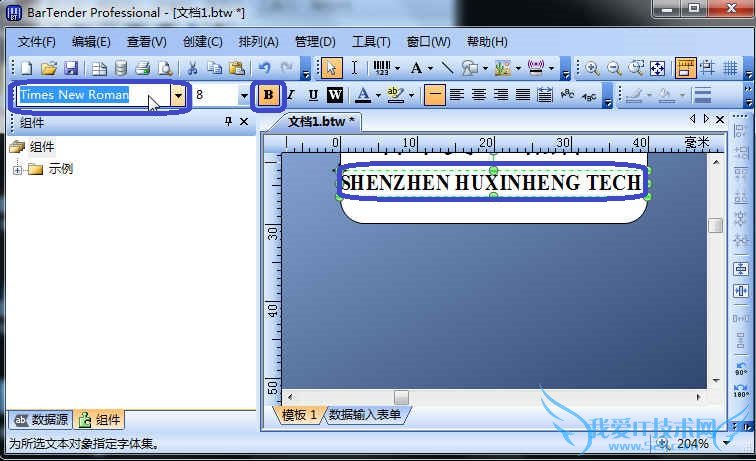This screenshot has height=461, width=756.
Task: Zoom in on the label view
Action: (x=592, y=68)
